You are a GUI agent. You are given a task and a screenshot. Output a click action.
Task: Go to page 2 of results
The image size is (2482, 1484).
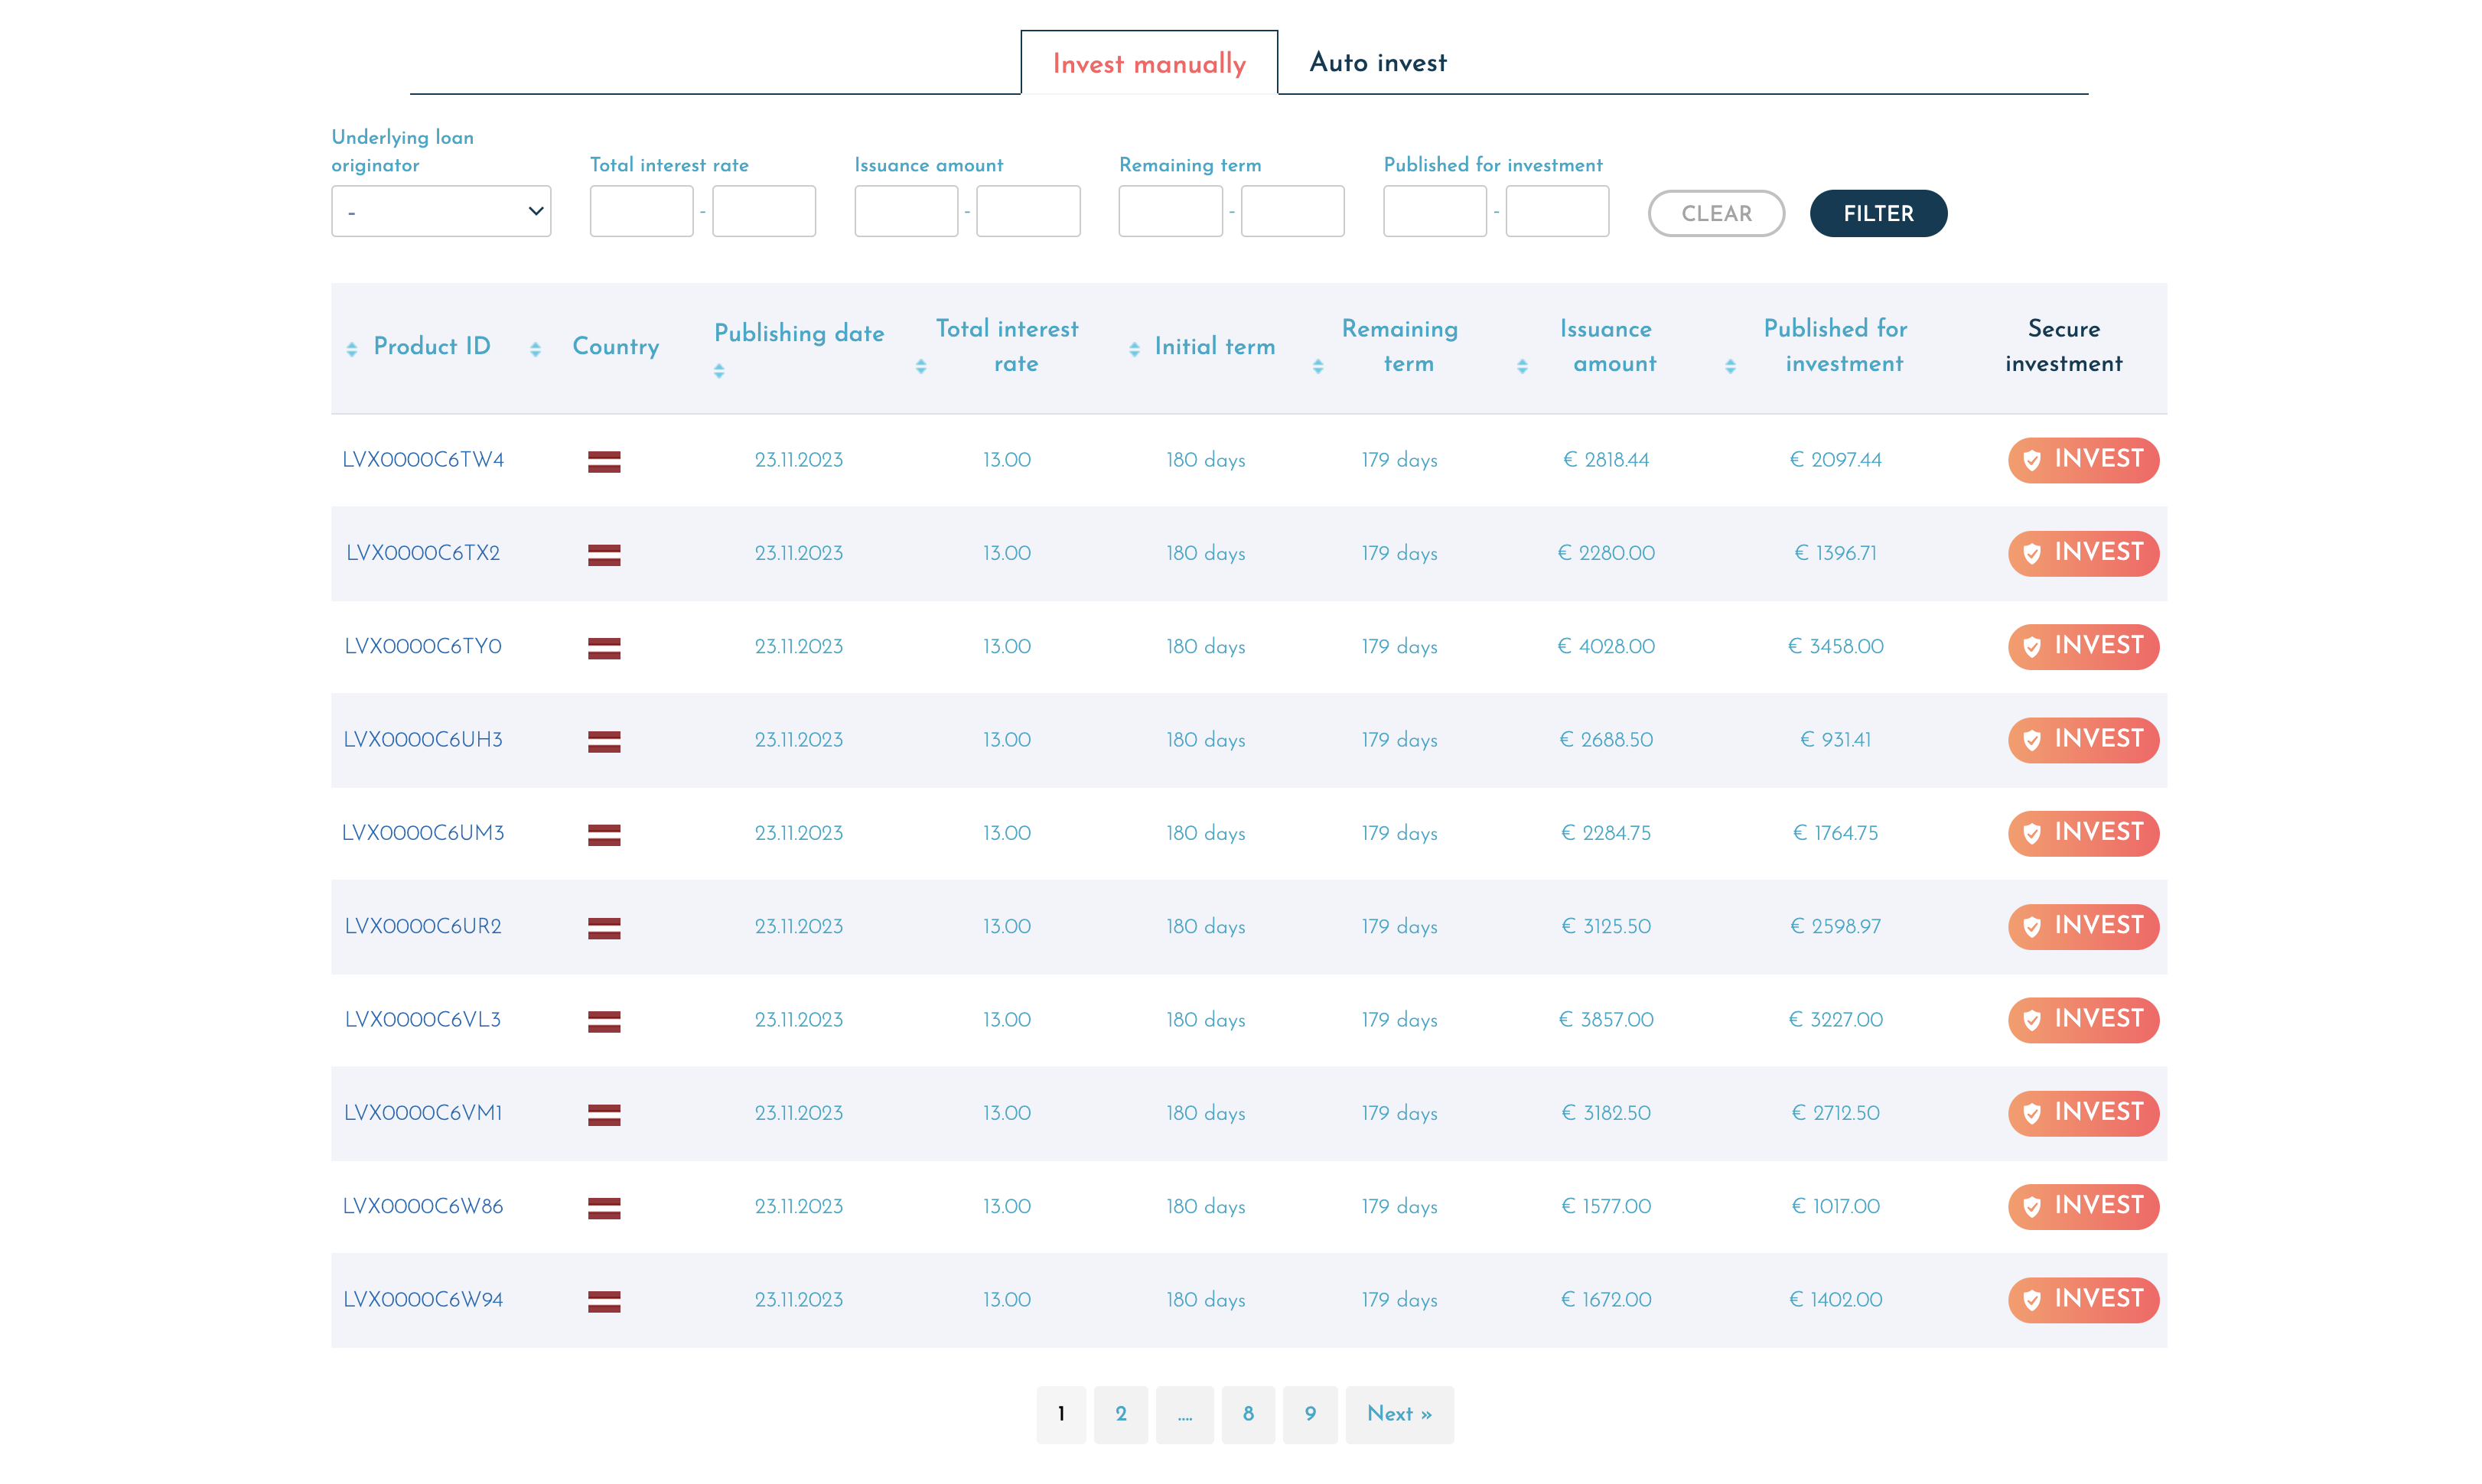click(1120, 1414)
